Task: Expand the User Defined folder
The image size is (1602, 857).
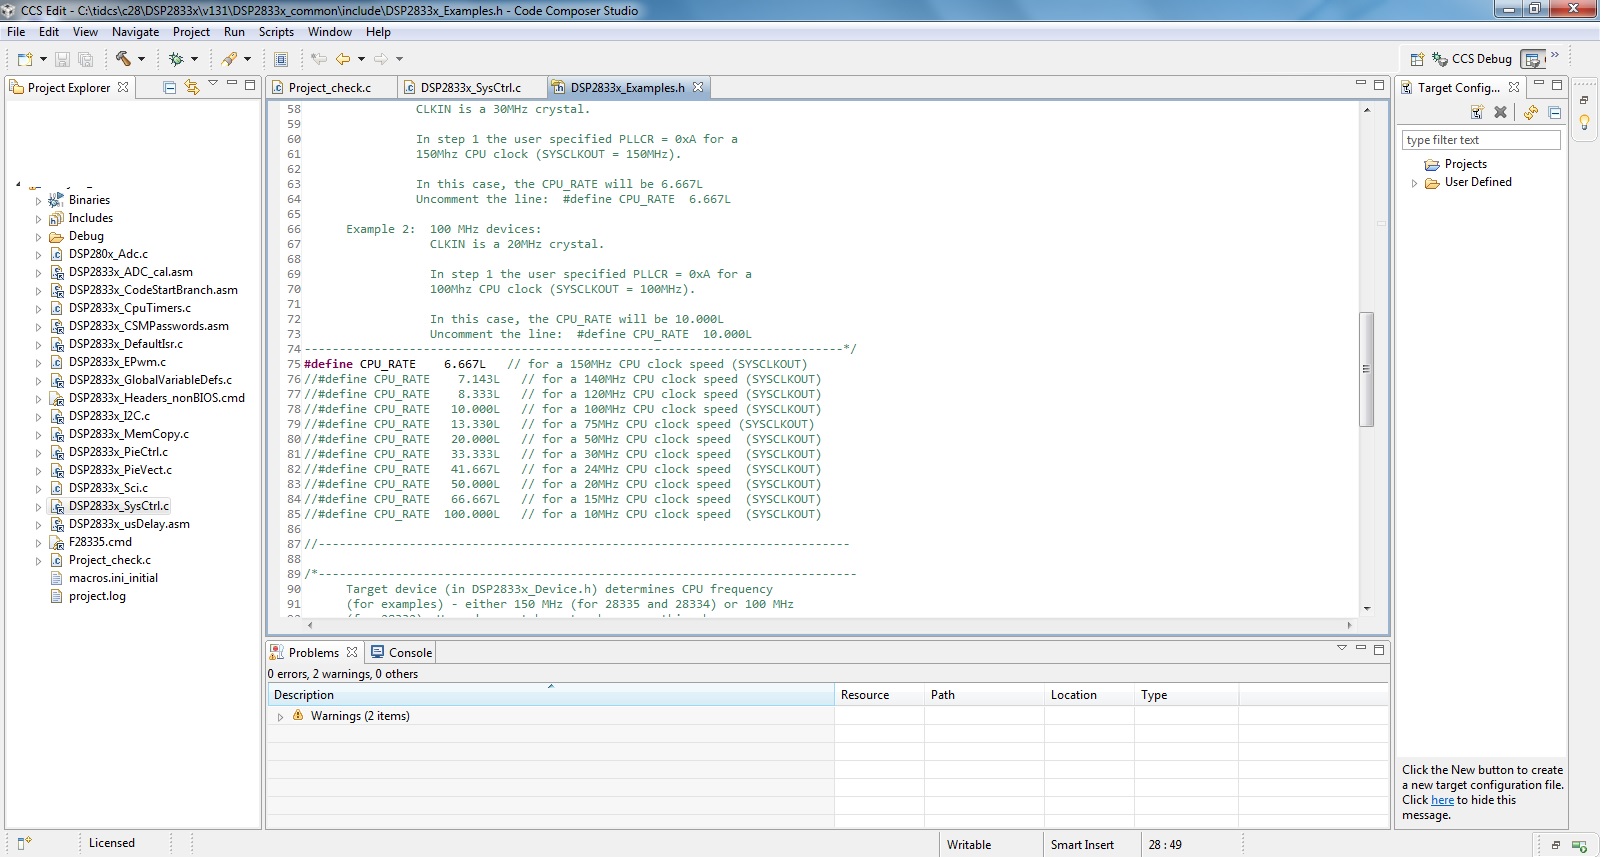Action: 1414,183
